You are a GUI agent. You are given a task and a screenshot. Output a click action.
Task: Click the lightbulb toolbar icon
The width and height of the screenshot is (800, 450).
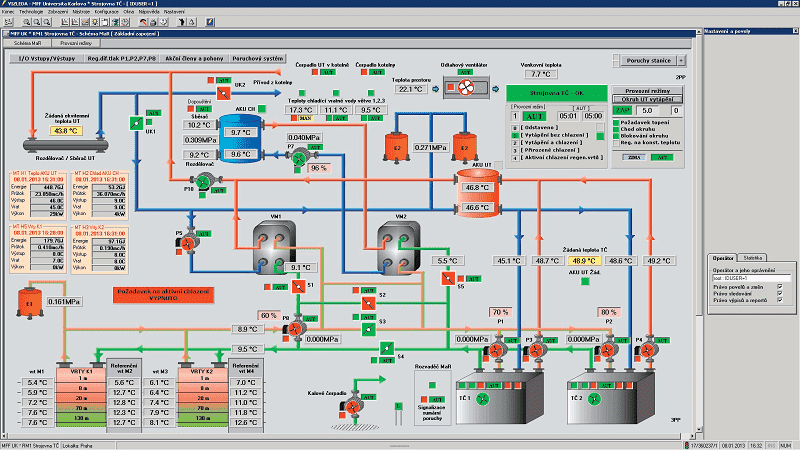(95, 22)
